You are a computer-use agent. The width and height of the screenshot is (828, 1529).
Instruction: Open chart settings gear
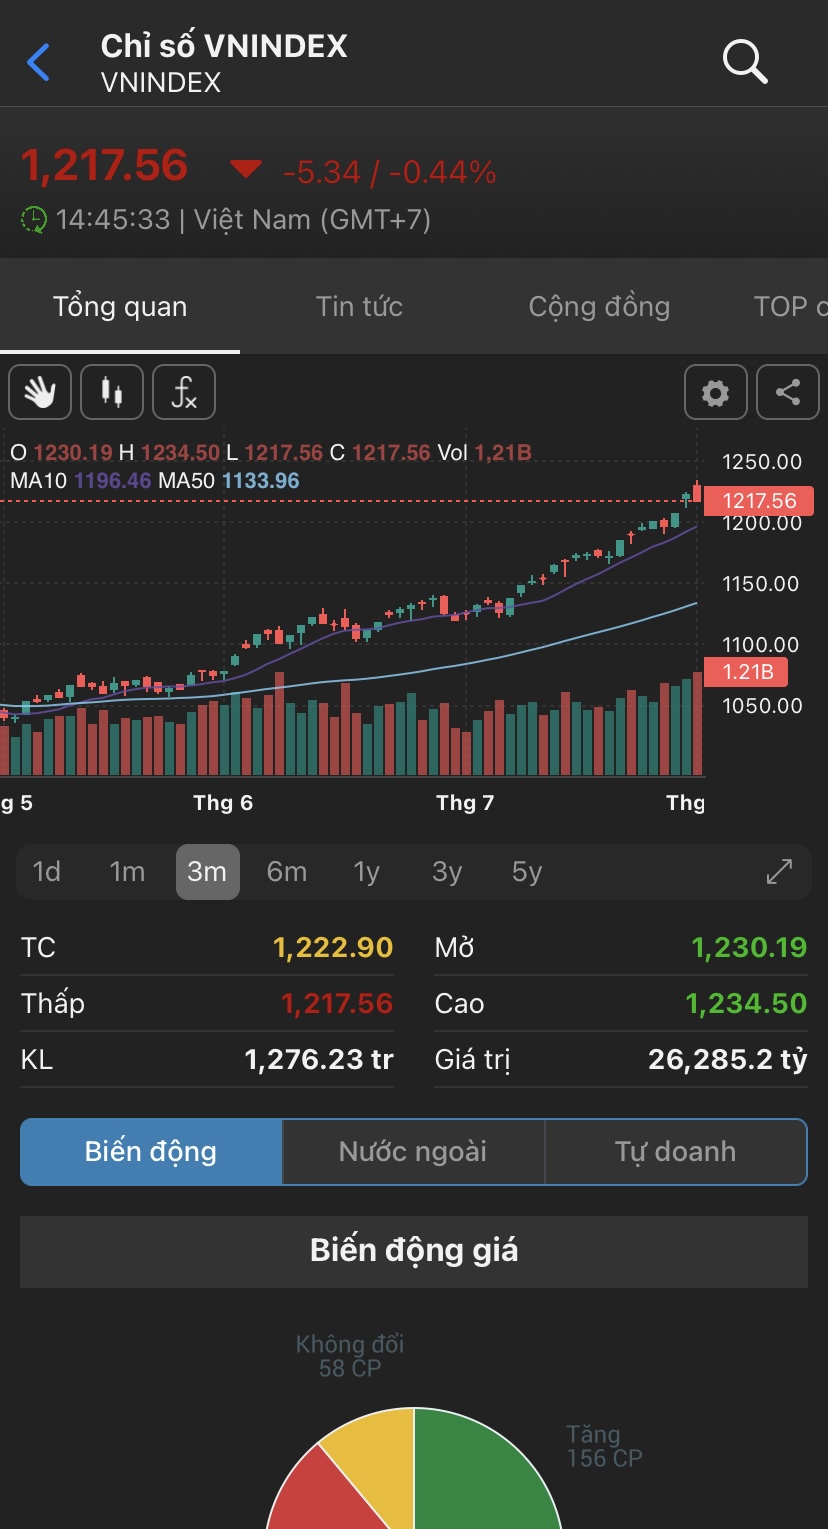pos(715,392)
